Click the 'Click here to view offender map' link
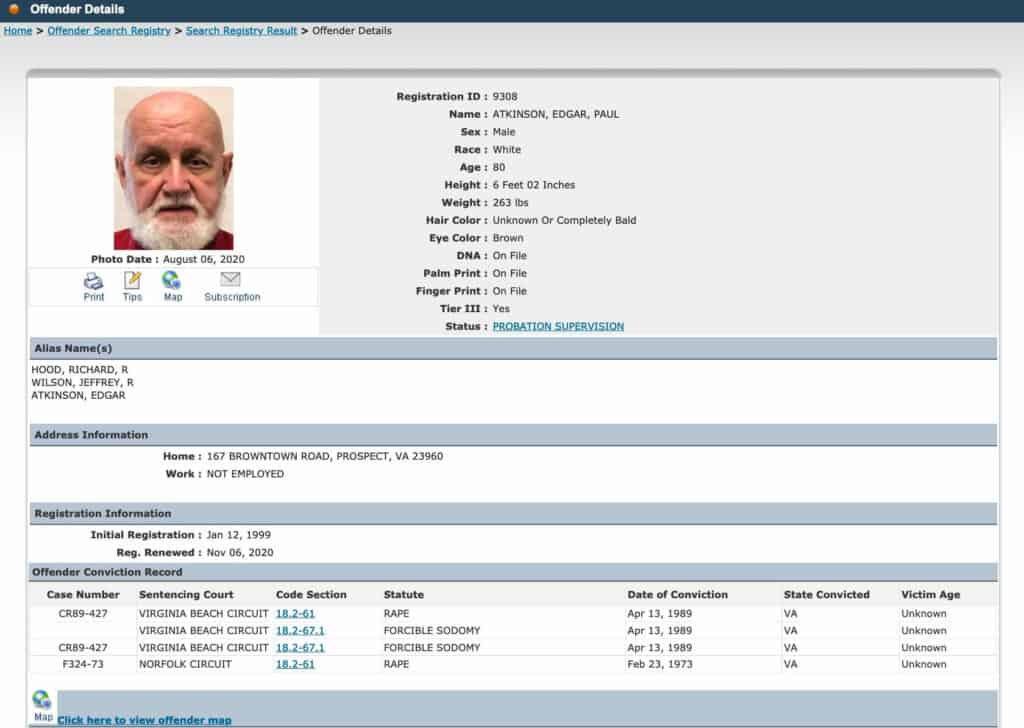1024x728 pixels. coord(144,720)
